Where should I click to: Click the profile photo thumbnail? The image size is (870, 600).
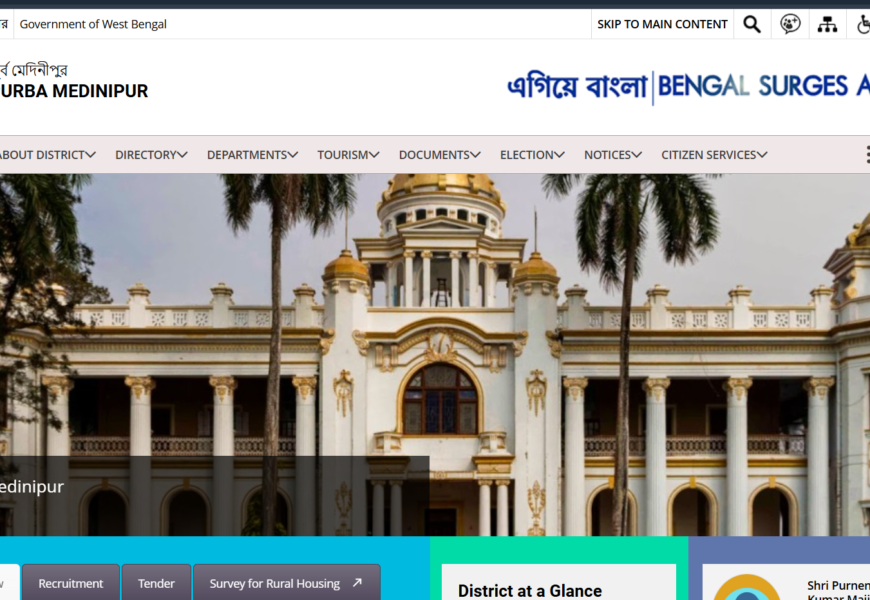coord(747,587)
